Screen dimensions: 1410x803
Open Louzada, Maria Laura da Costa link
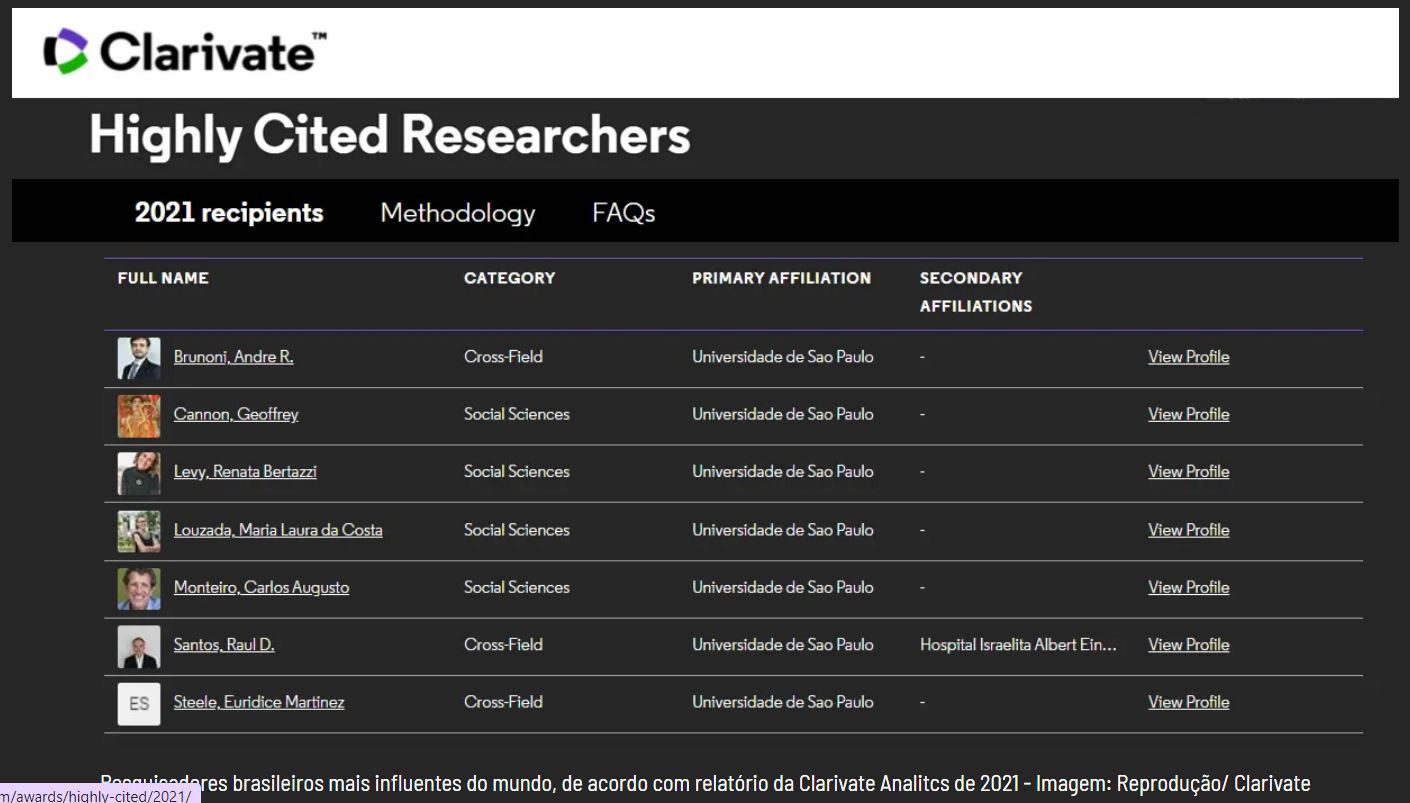pyautogui.click(x=278, y=530)
